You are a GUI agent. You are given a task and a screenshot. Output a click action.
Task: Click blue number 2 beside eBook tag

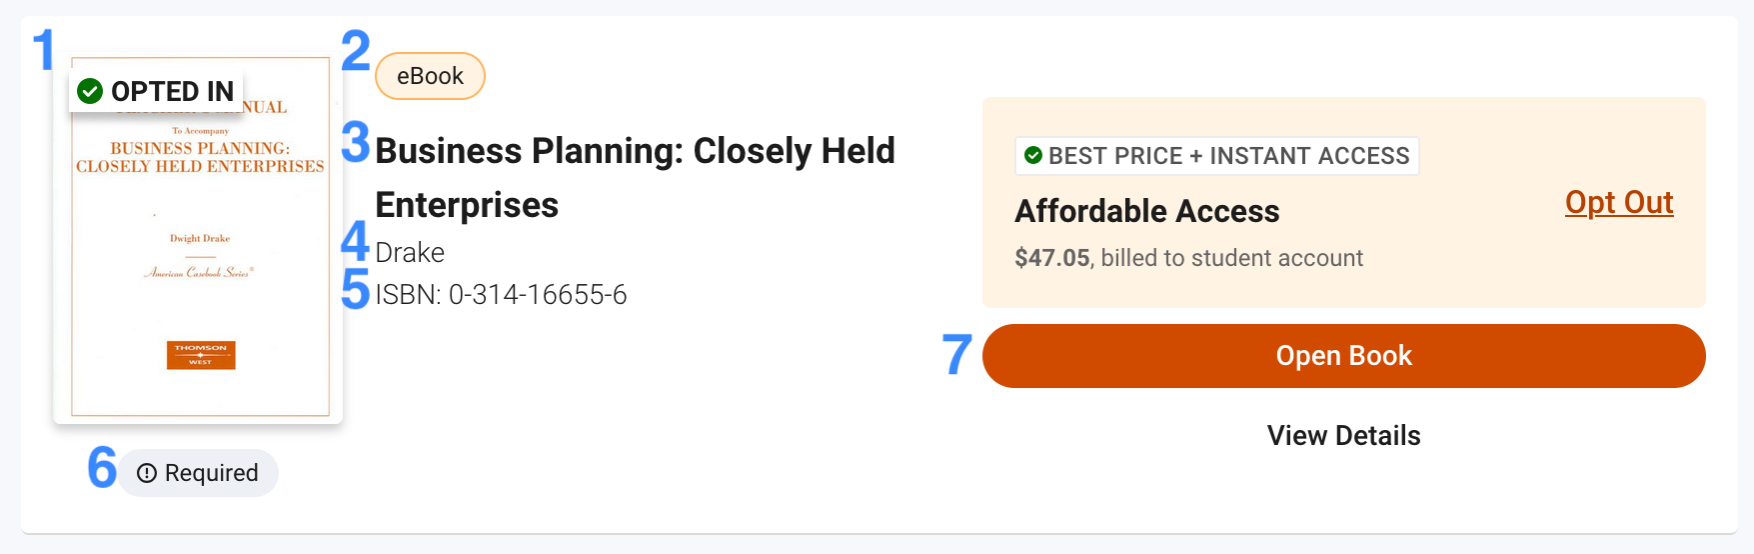pos(355,51)
